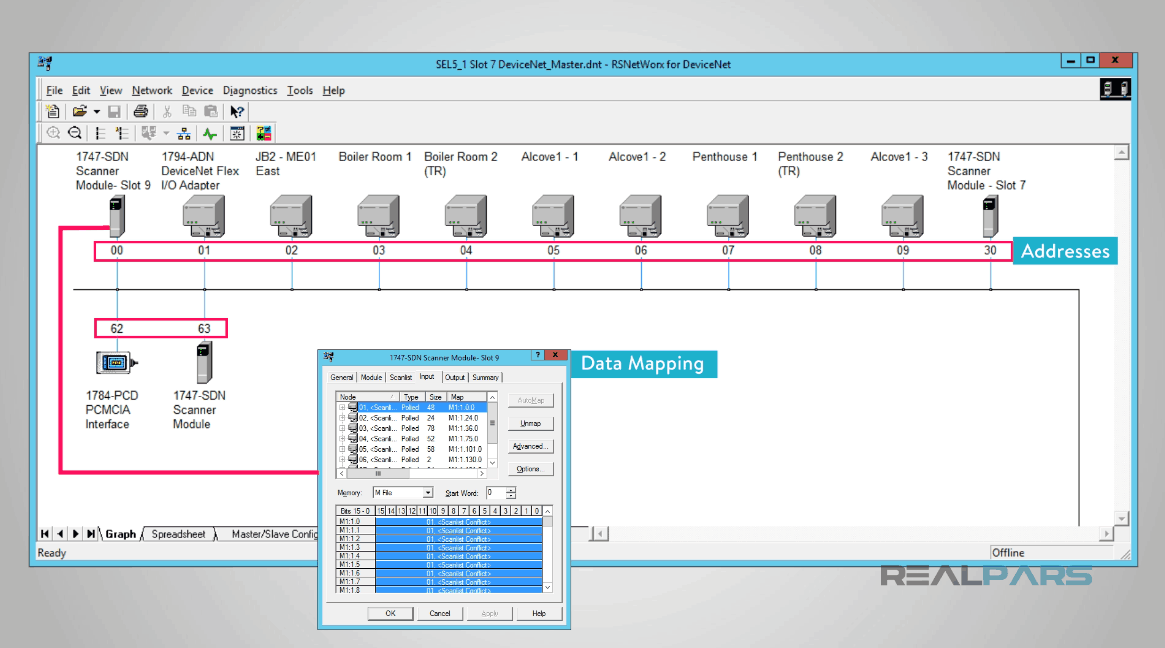Viewport: 1165px width, 648px height.
Task: Select the Penthouse 2 (TR) device icon
Action: click(815, 216)
